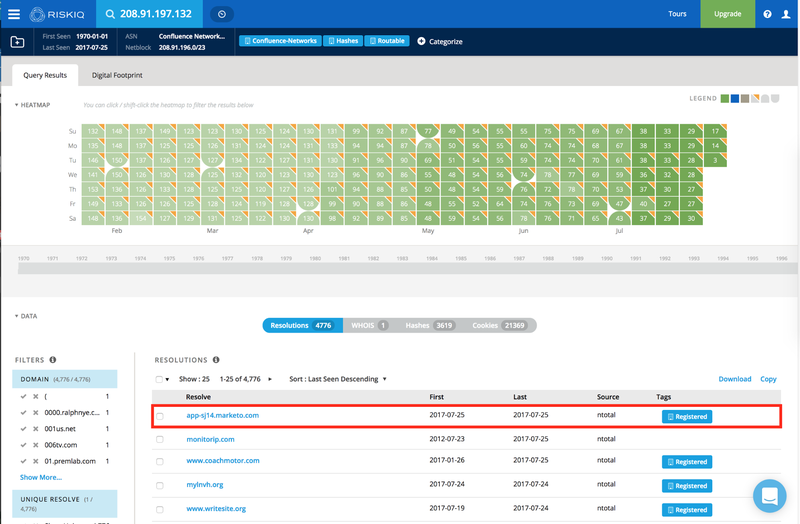Click the Hashes tag in header
Screen dimensions: 800x524
pos(343,41)
